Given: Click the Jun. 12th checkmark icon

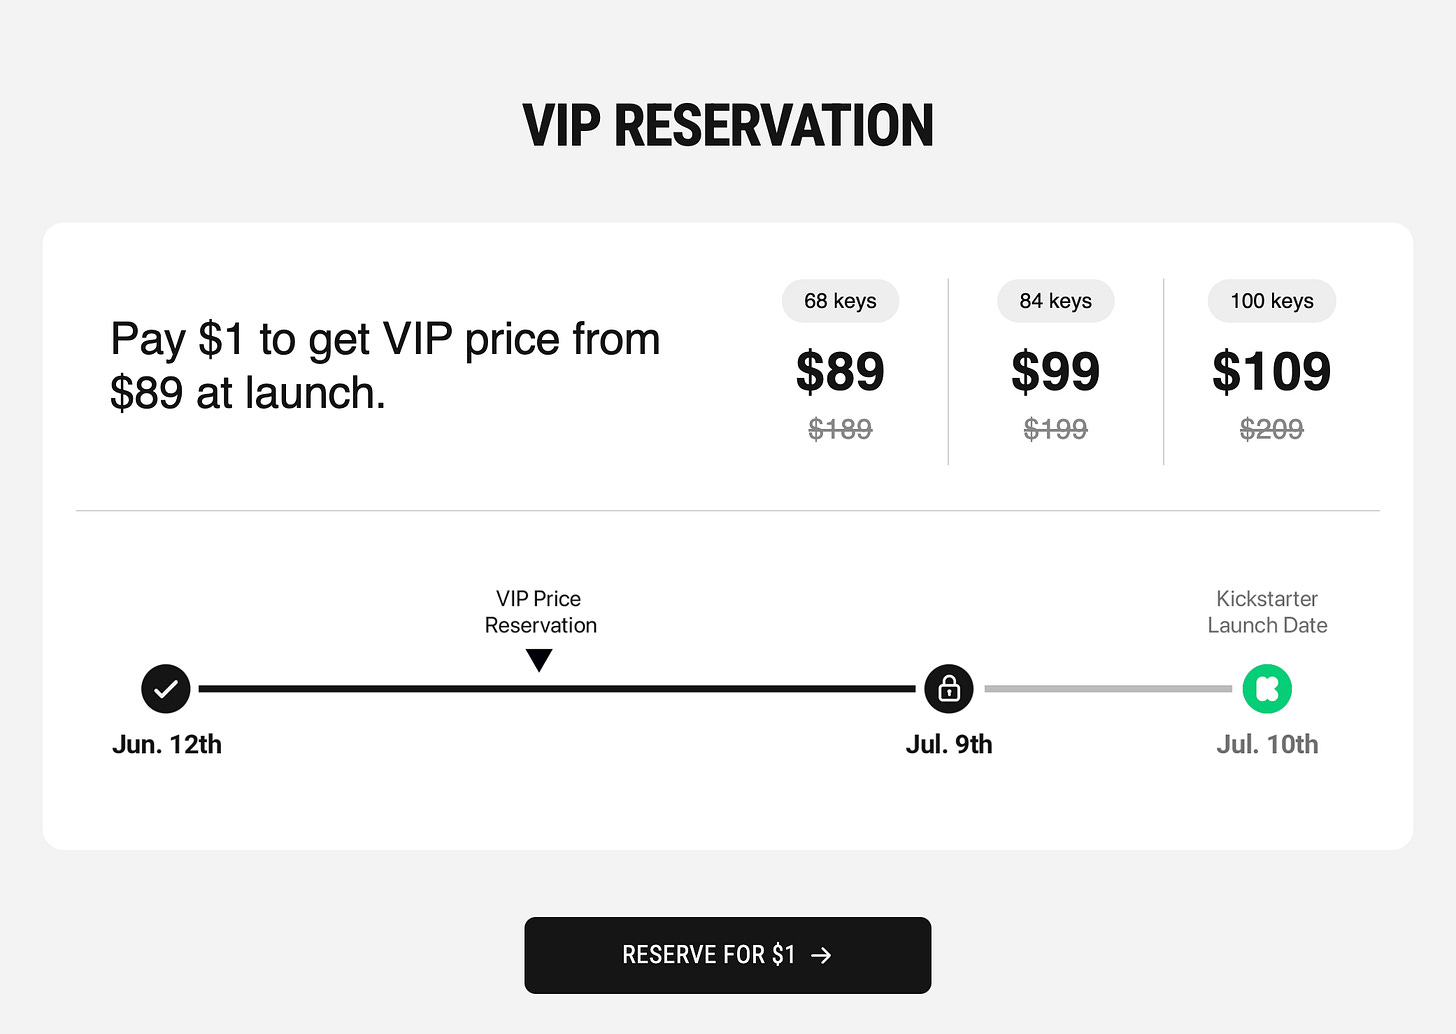Looking at the screenshot, I should coord(166,689).
